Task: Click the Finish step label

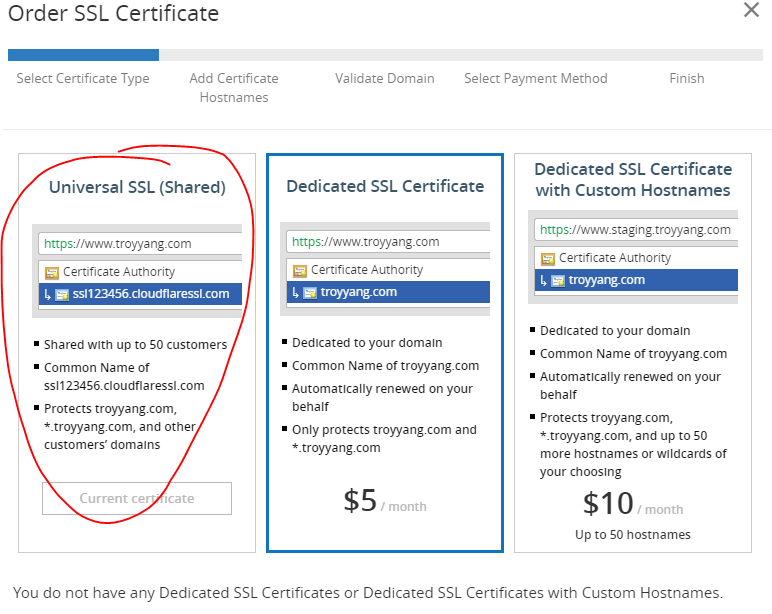Action: click(x=686, y=78)
